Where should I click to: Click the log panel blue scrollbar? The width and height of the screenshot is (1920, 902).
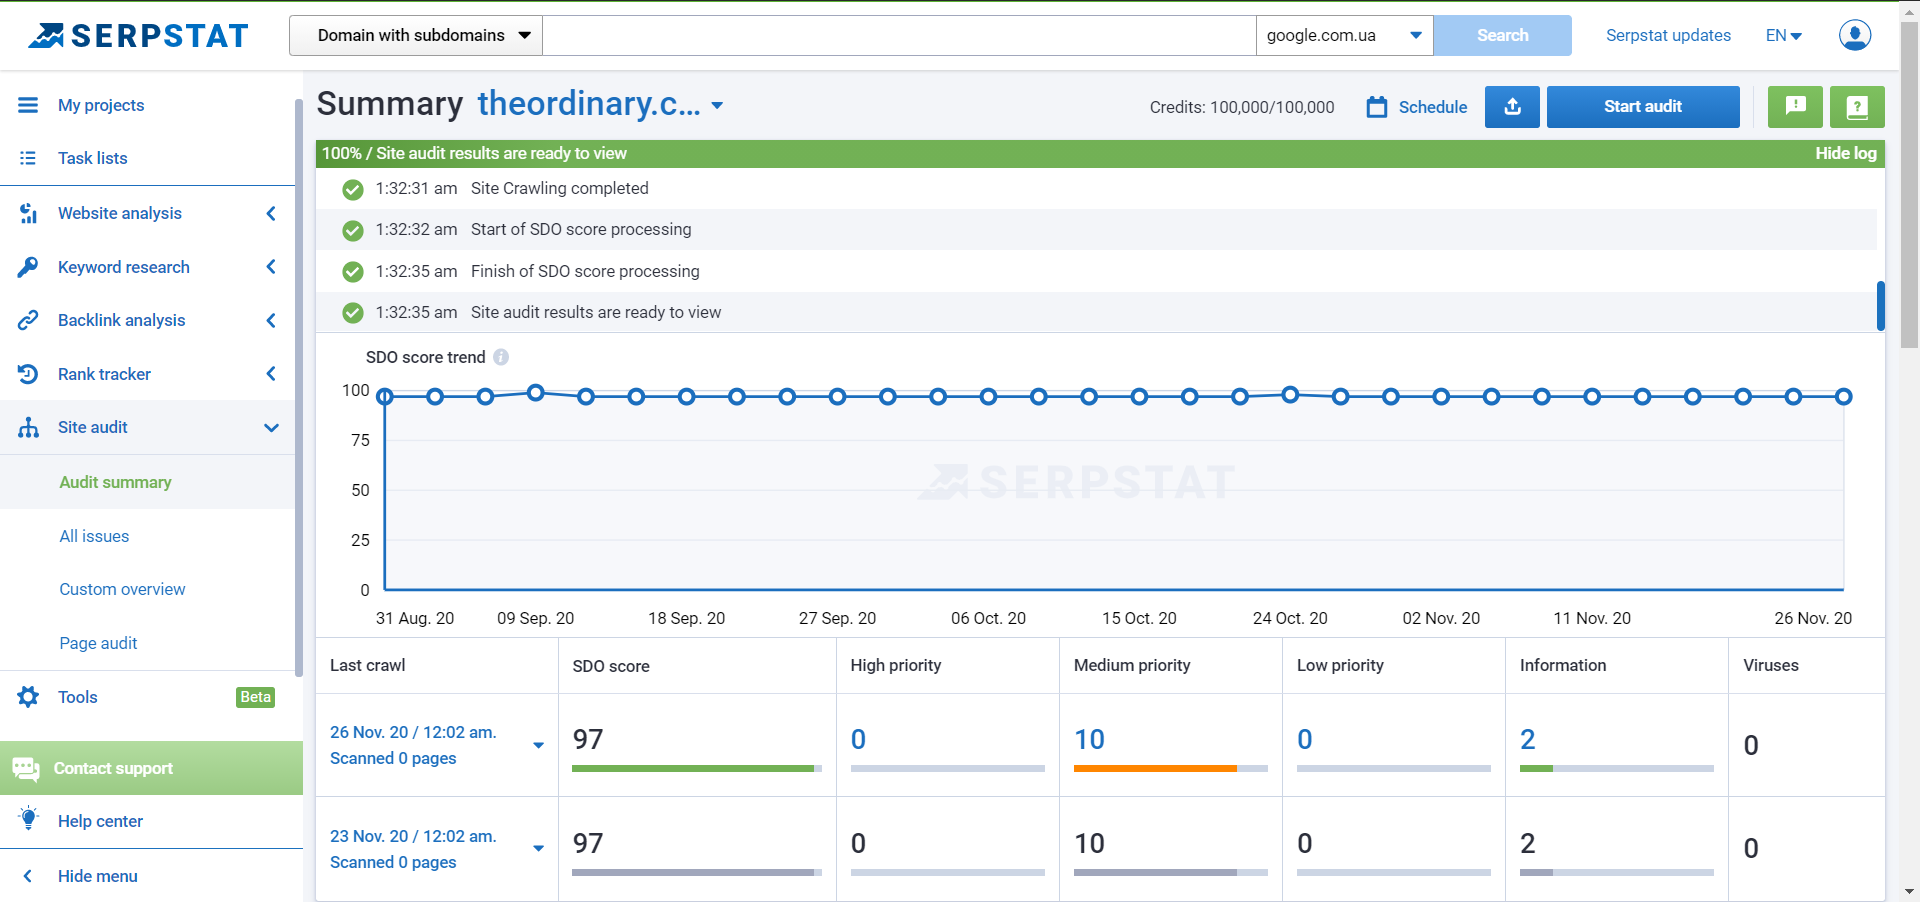[1880, 306]
